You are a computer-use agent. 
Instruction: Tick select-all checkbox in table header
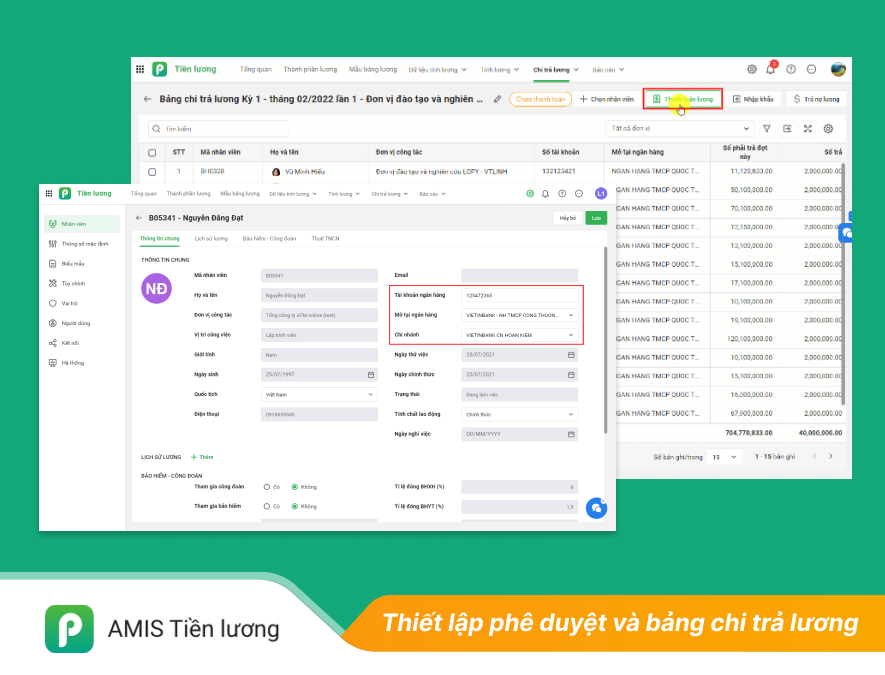pyautogui.click(x=152, y=152)
